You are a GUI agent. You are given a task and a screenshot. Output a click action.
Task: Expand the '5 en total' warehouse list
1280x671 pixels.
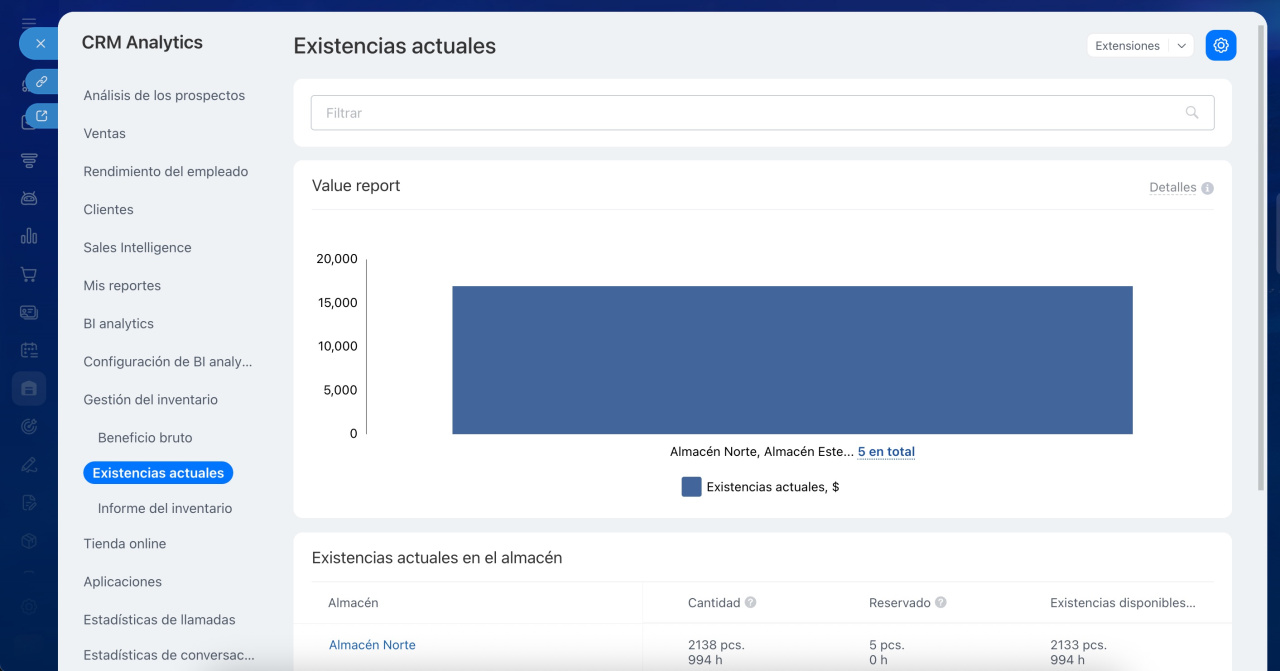(886, 452)
